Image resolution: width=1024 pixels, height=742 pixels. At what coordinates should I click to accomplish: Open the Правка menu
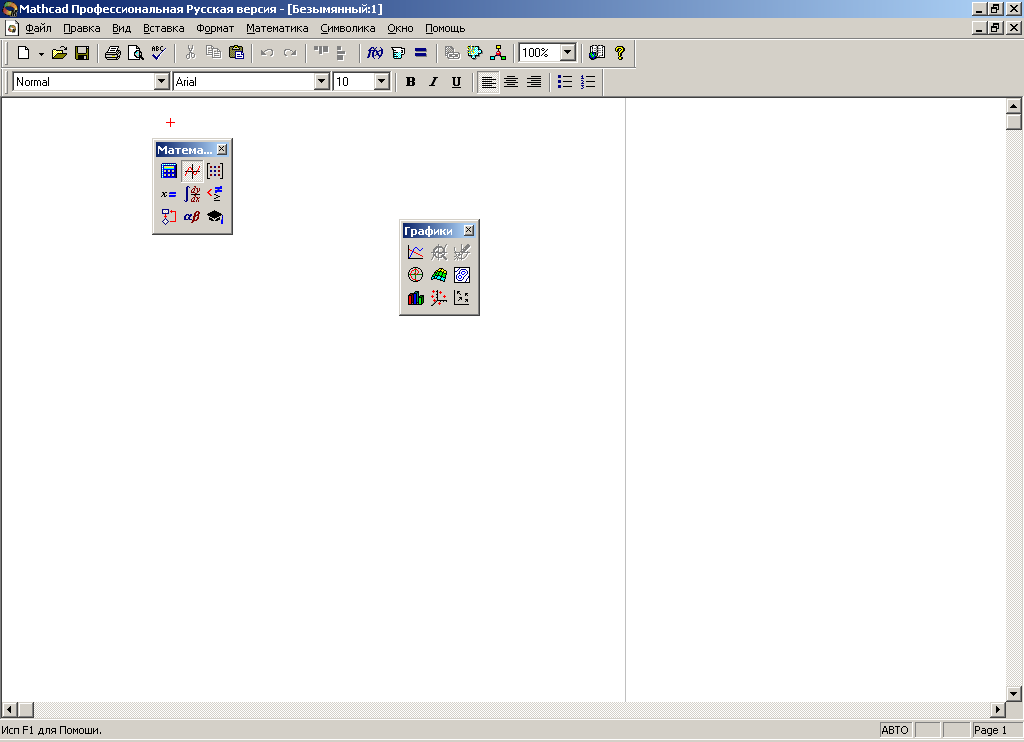tap(82, 28)
